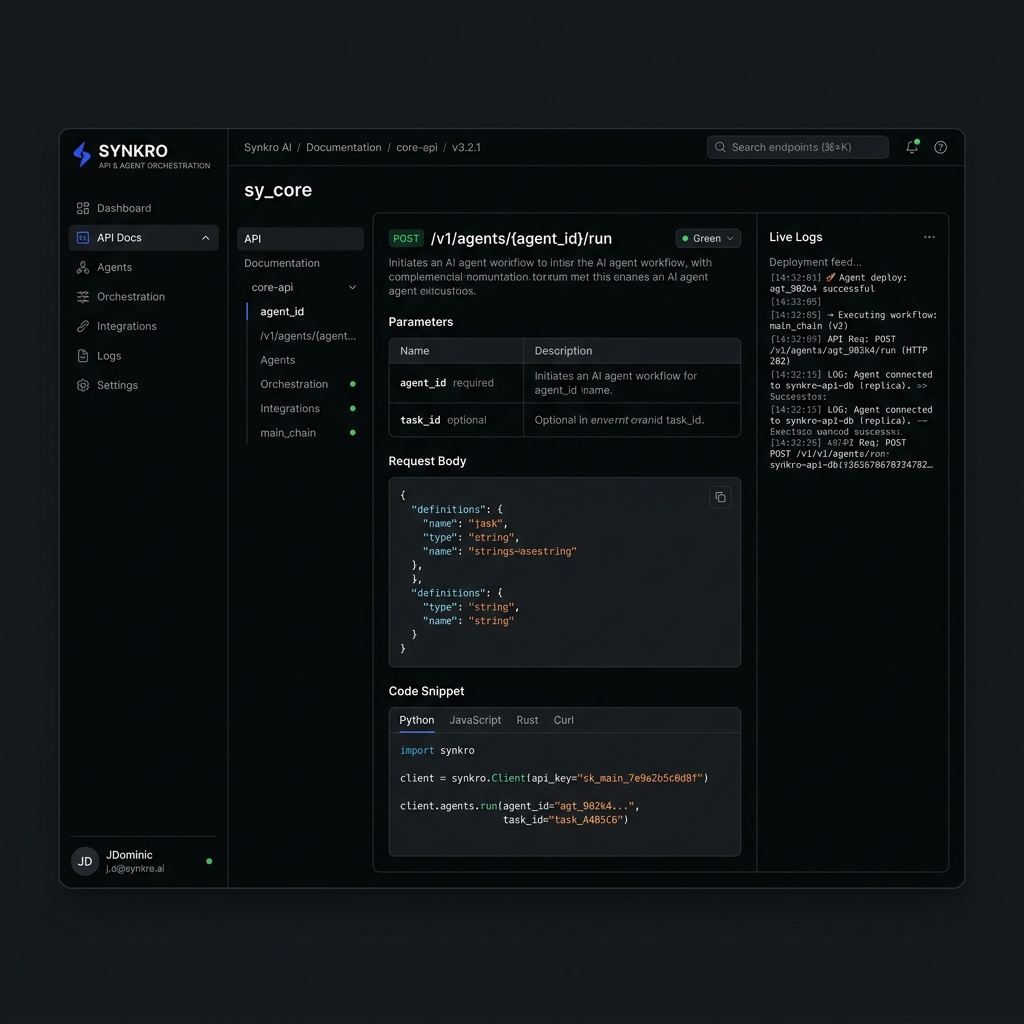Click the Logs document icon
This screenshot has height=1024, width=1024.
(x=83, y=356)
